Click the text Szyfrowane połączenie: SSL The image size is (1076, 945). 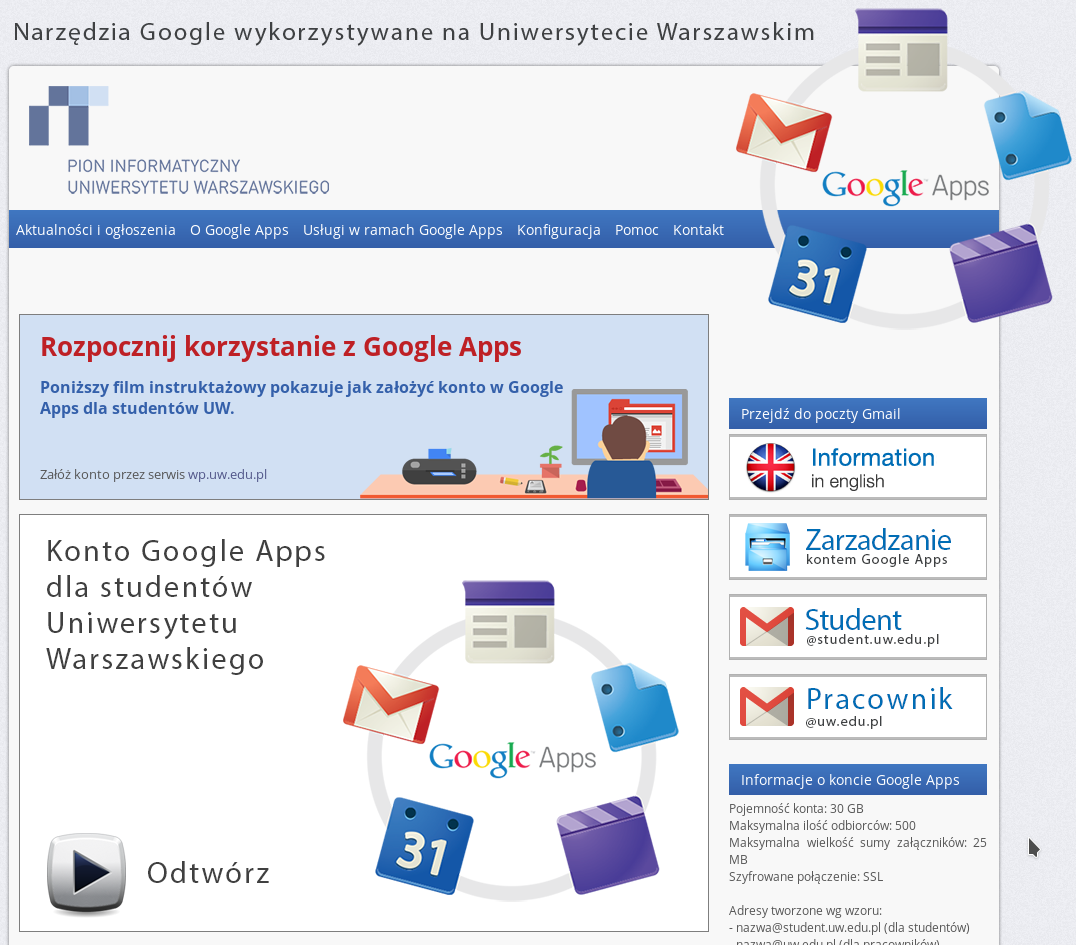(806, 876)
